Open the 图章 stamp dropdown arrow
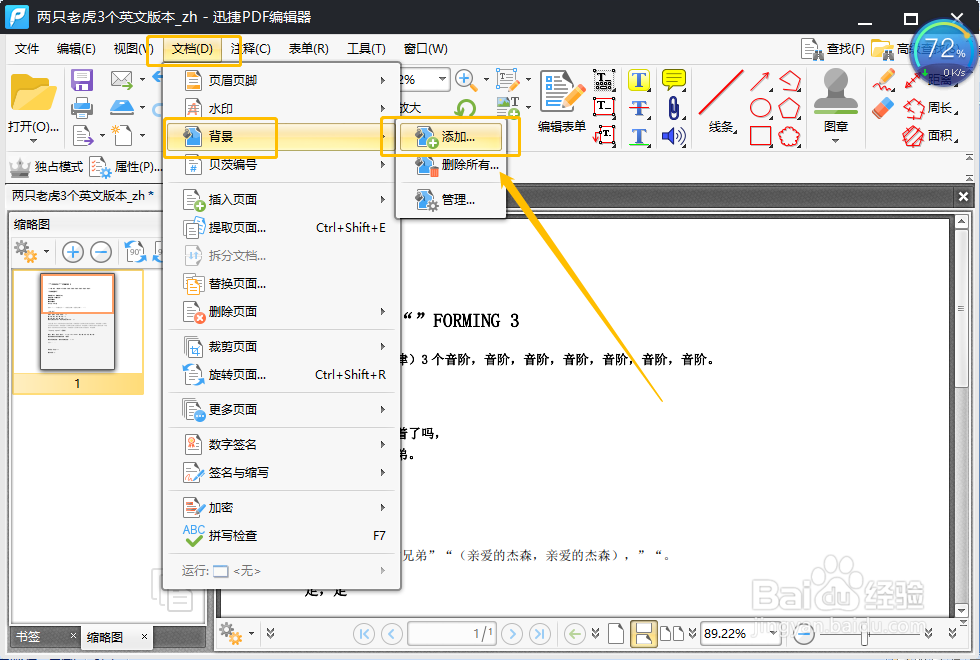980x660 pixels. pyautogui.click(x=835, y=140)
